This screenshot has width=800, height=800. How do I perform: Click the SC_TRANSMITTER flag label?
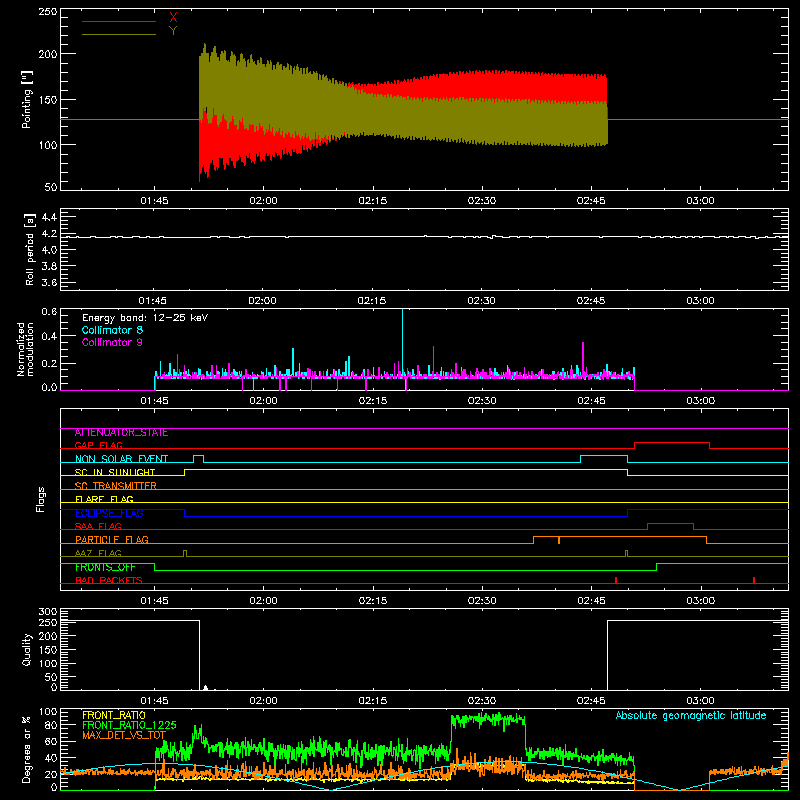[x=115, y=486]
